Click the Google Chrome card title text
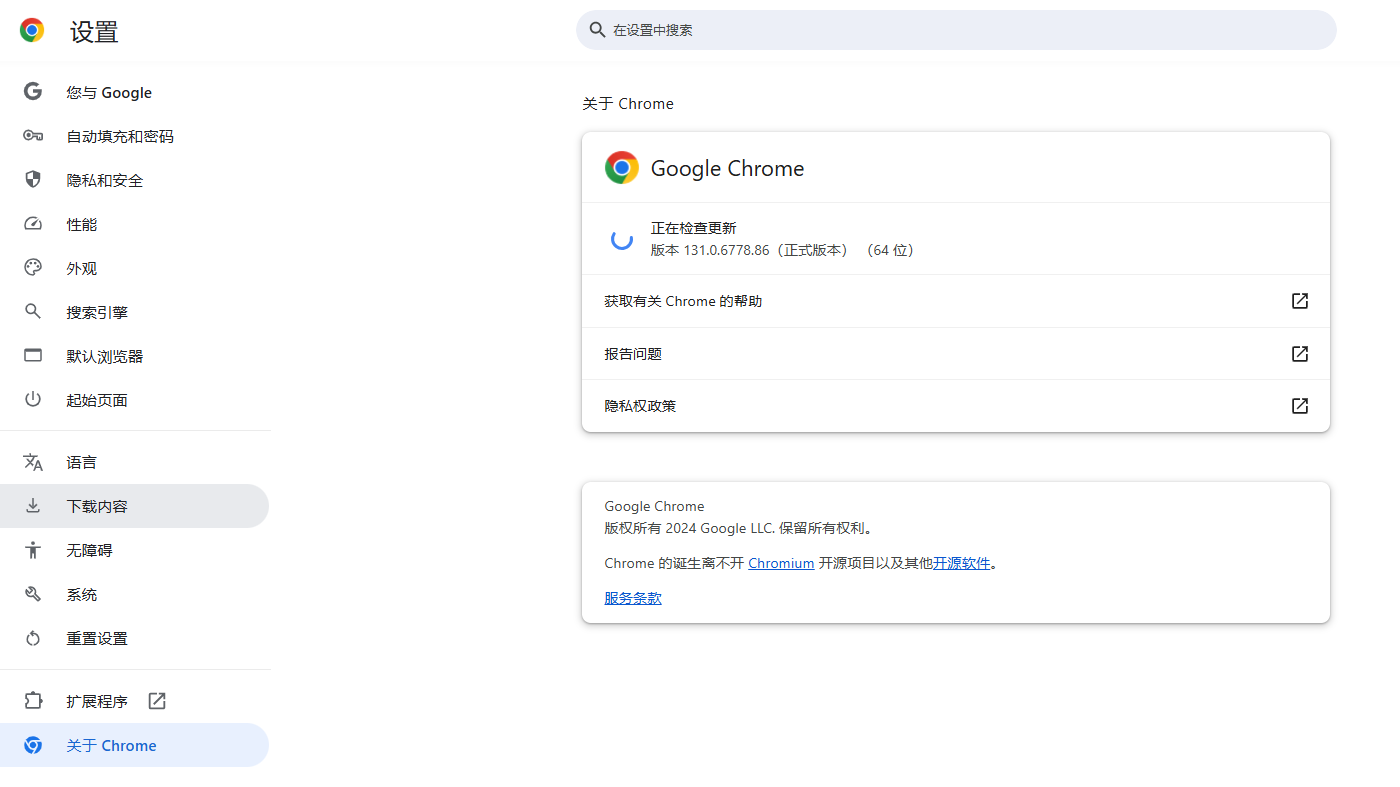 727,168
